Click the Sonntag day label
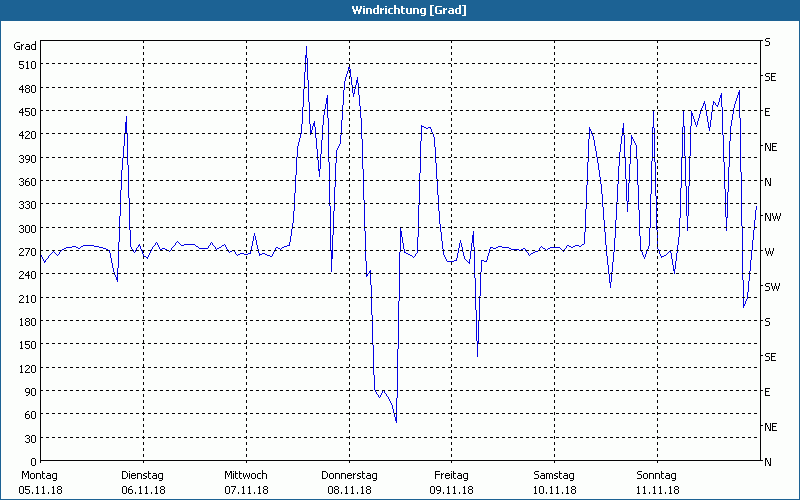Viewport: 800px width, 500px height. click(x=657, y=475)
